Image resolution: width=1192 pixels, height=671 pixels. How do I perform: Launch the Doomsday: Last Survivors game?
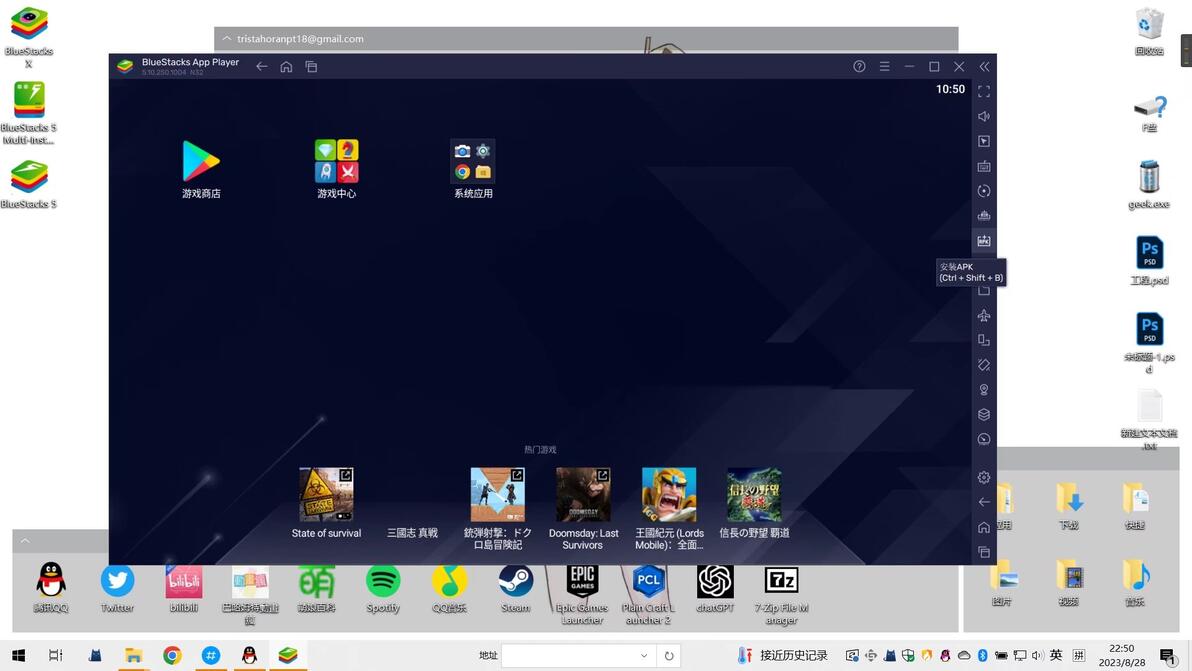583,508
